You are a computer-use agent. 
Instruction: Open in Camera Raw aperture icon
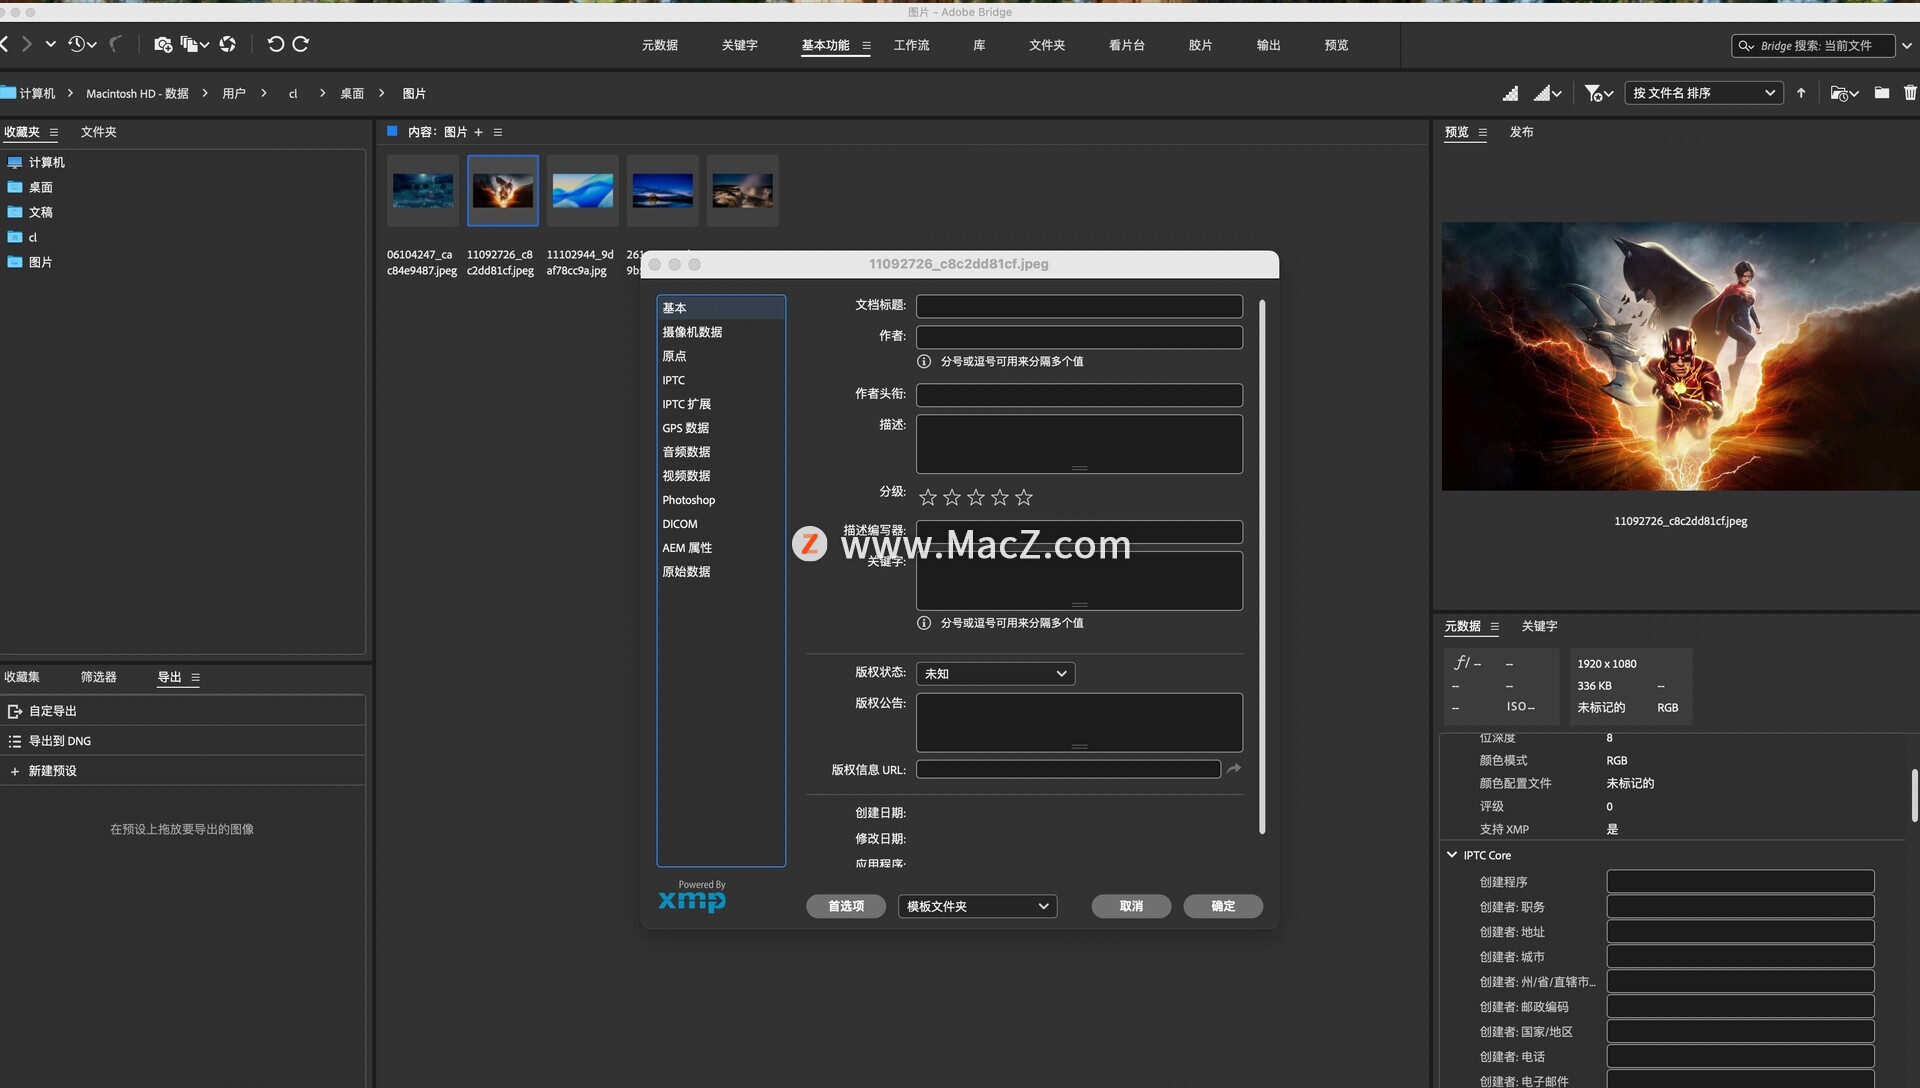[228, 44]
